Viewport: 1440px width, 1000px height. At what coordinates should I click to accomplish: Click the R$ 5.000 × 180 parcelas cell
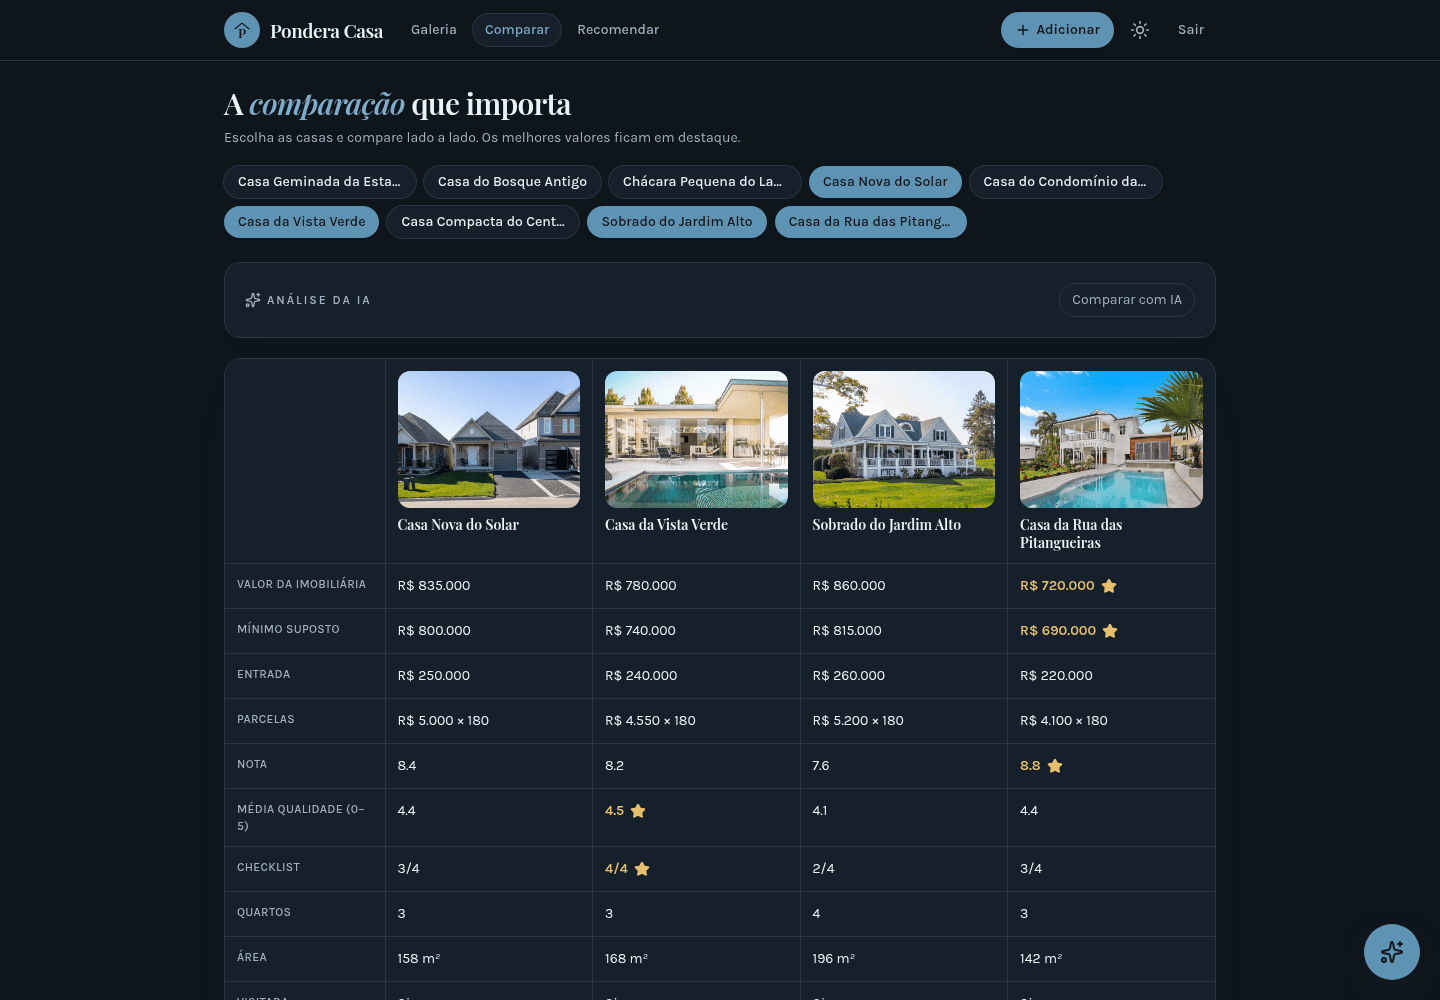pyautogui.click(x=443, y=721)
